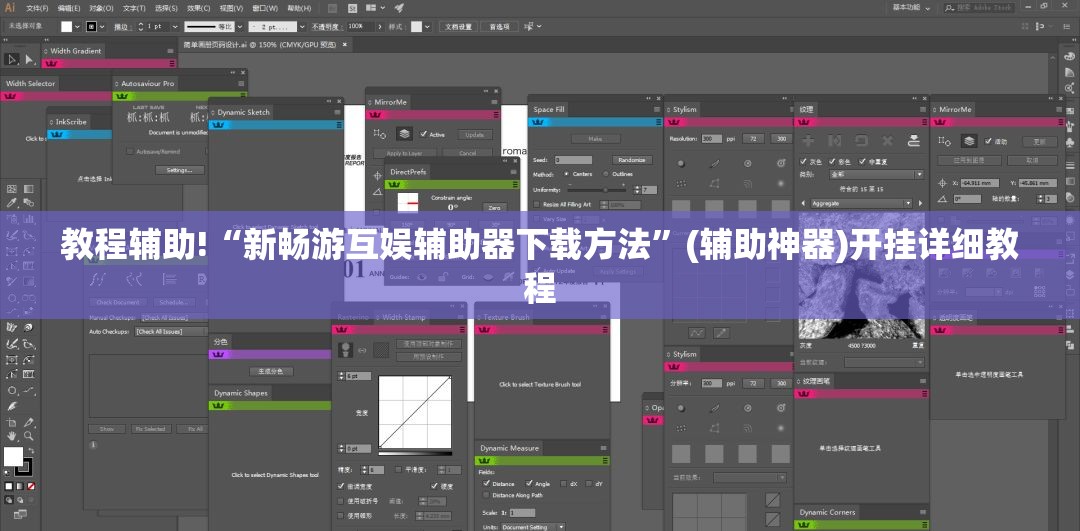The height and width of the screenshot is (531, 1080).
Task: Click the crown icon in Width Gradient panel
Action: 52,63
